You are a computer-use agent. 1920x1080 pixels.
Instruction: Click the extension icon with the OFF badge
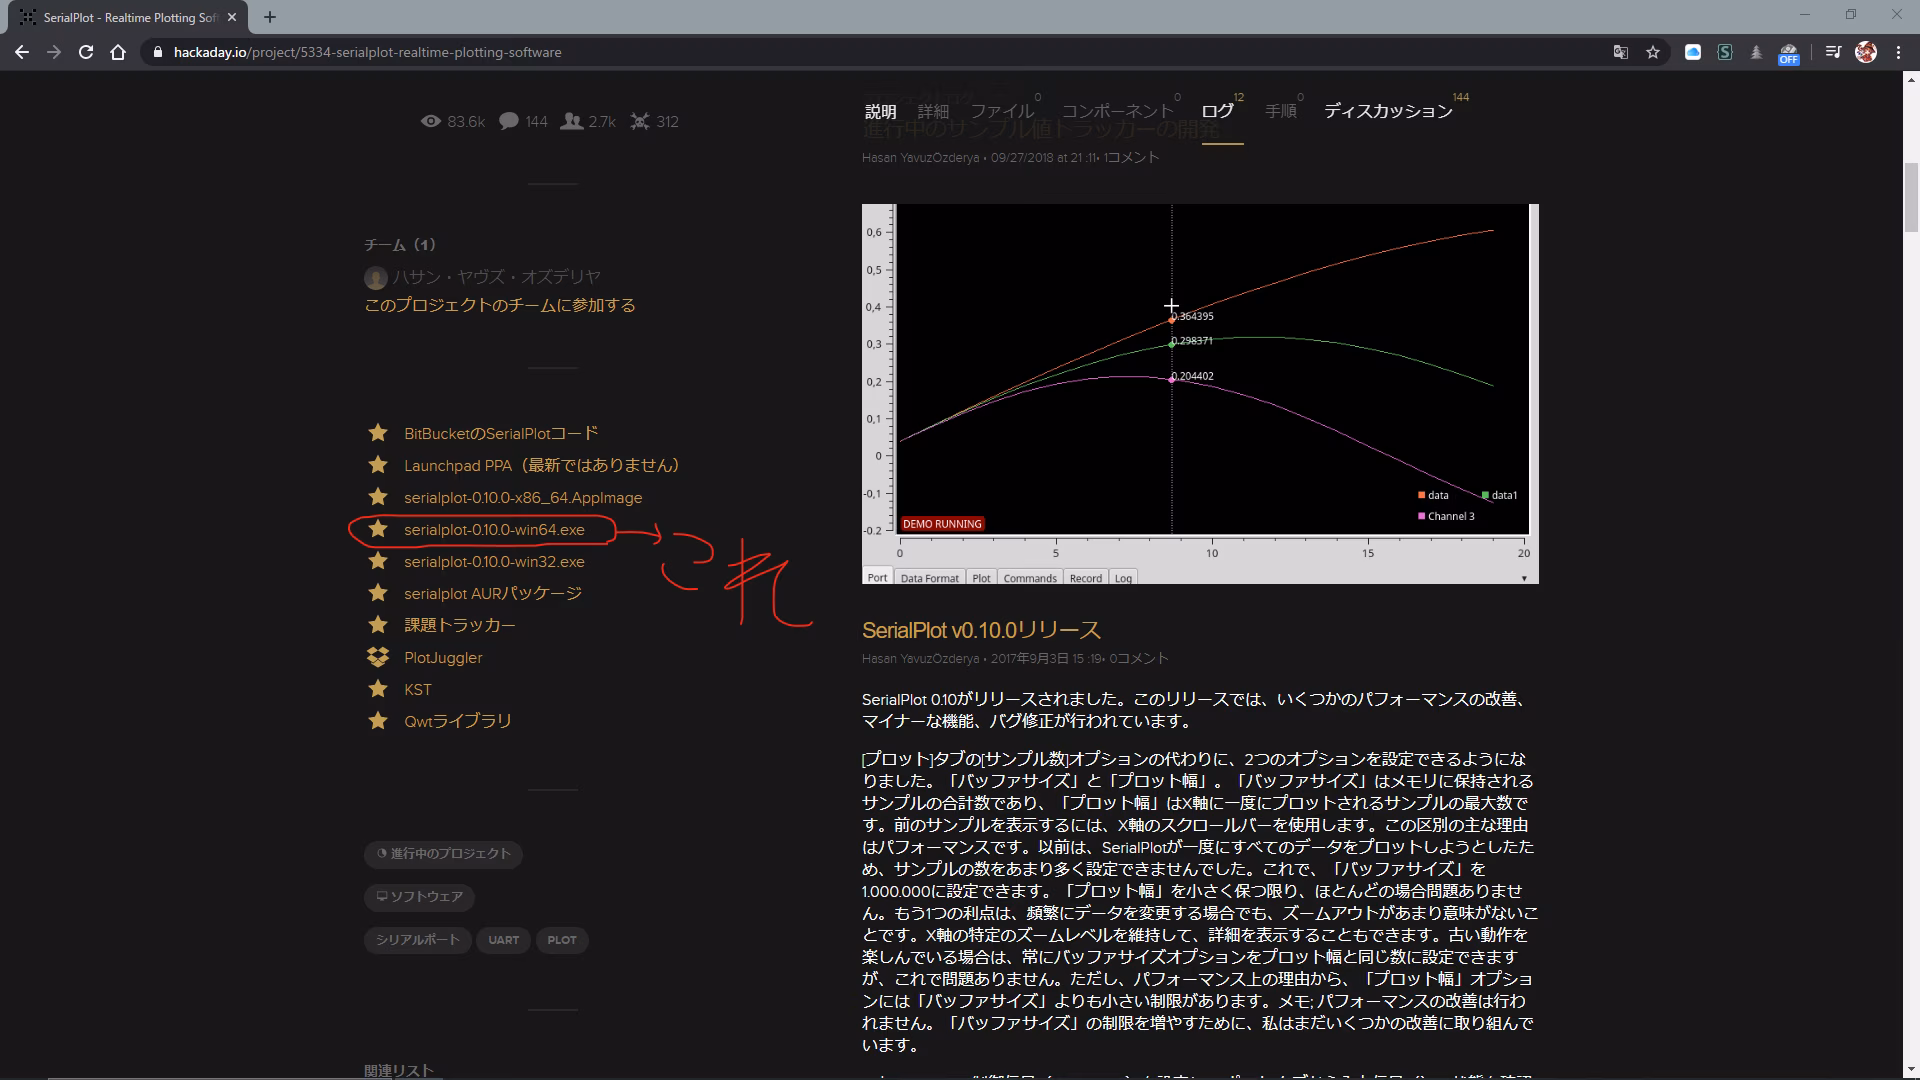1789,54
